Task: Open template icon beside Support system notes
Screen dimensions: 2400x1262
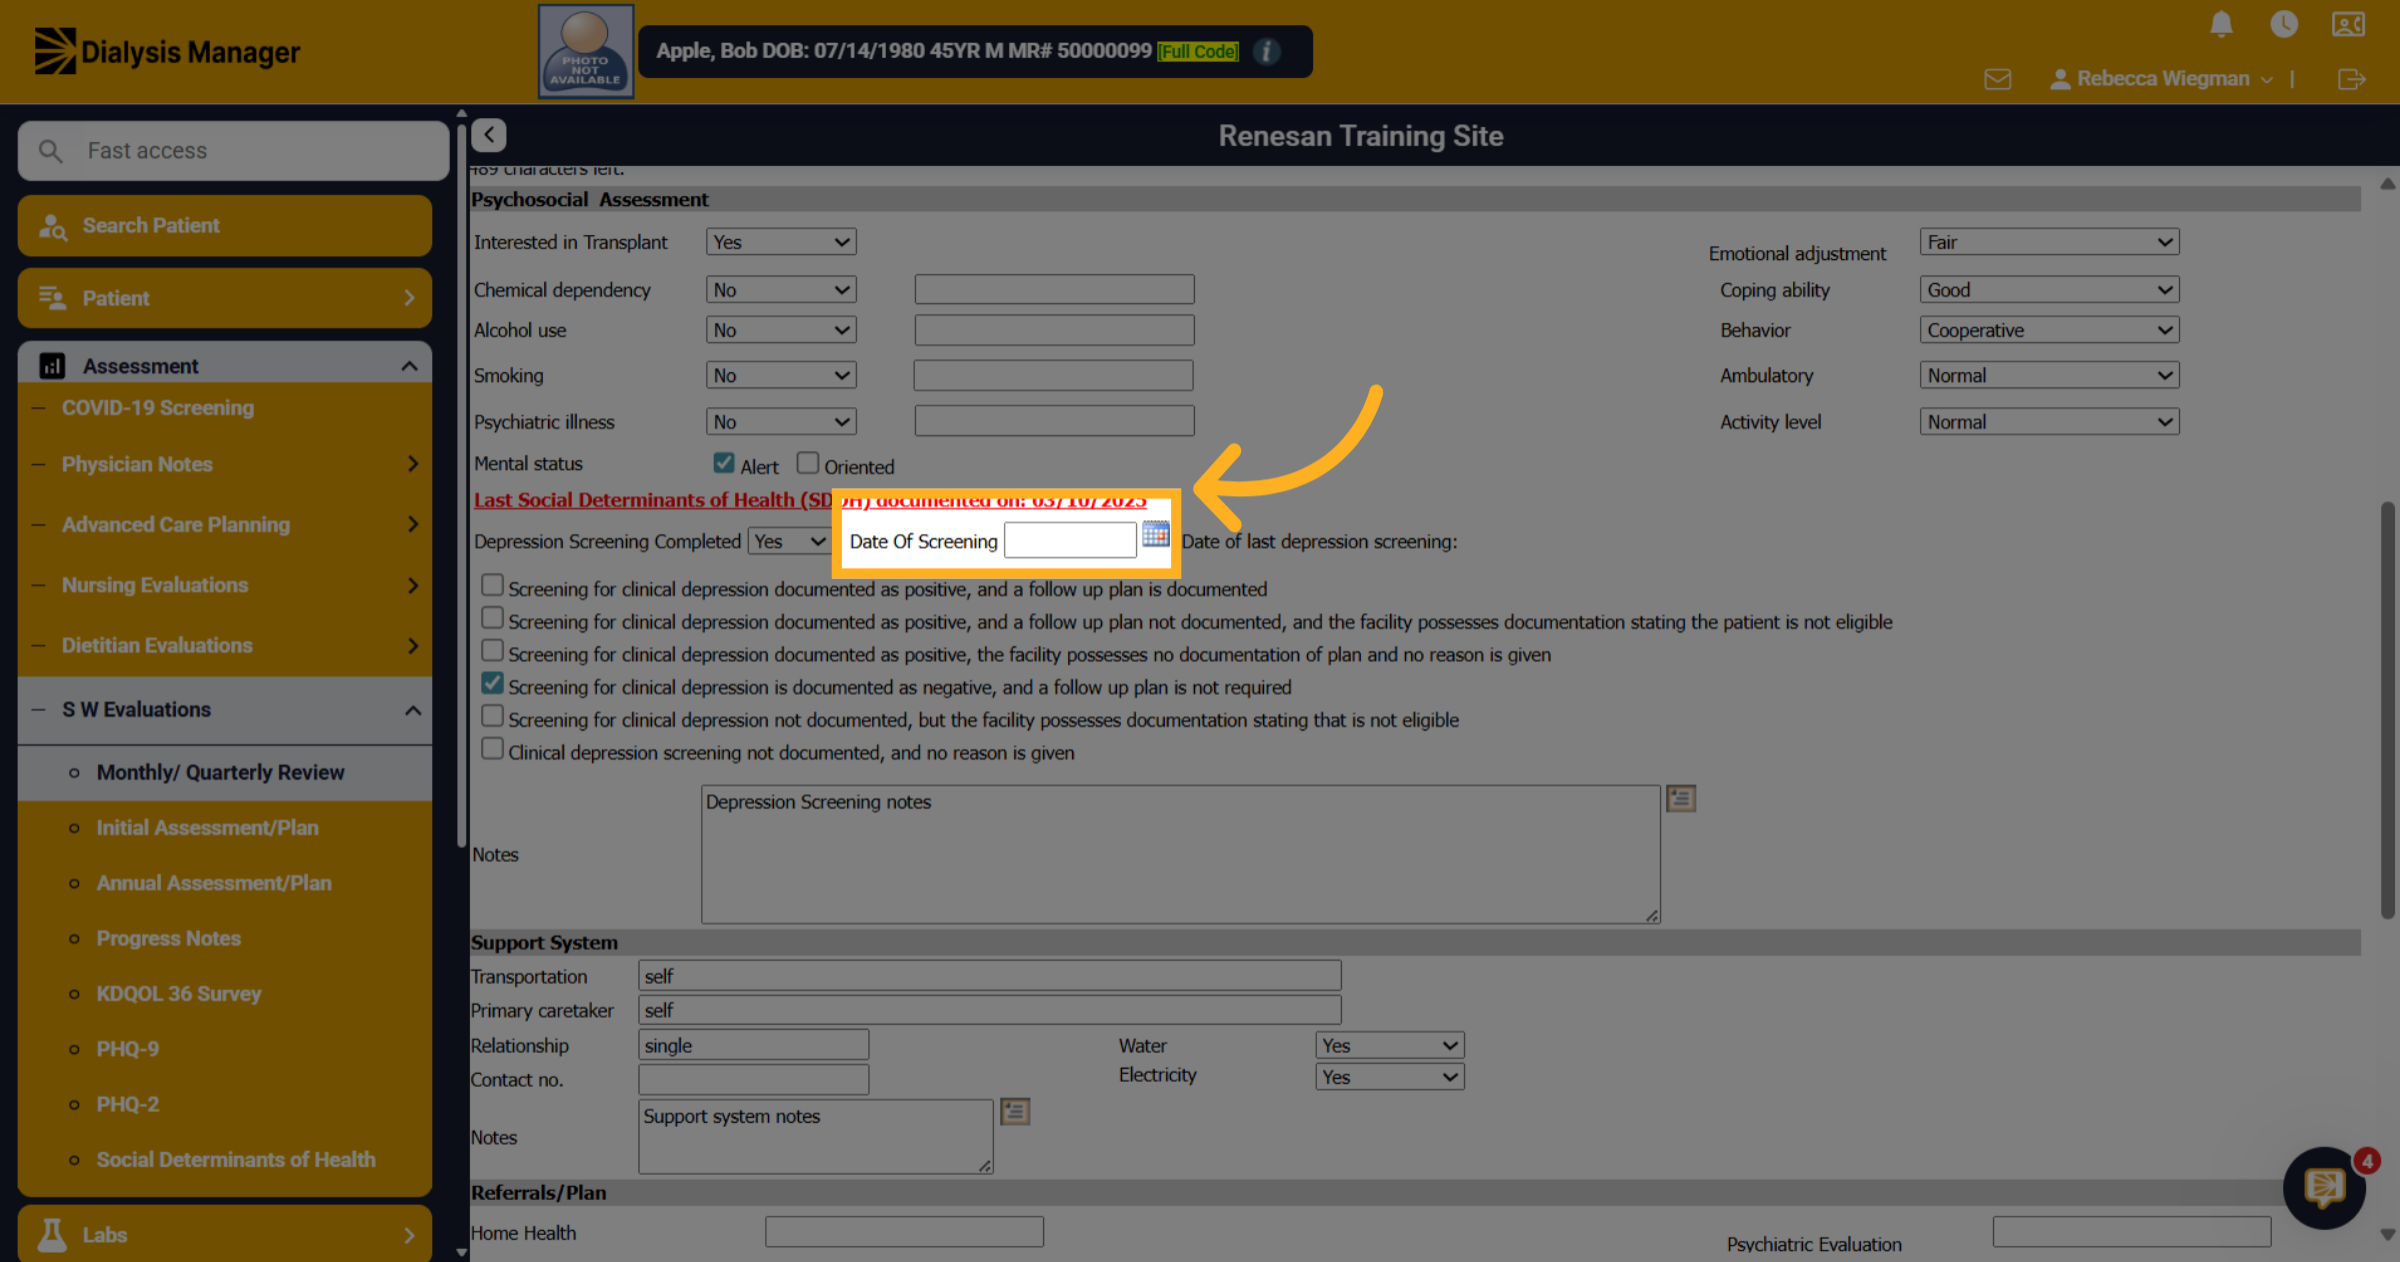Action: [x=1015, y=1111]
